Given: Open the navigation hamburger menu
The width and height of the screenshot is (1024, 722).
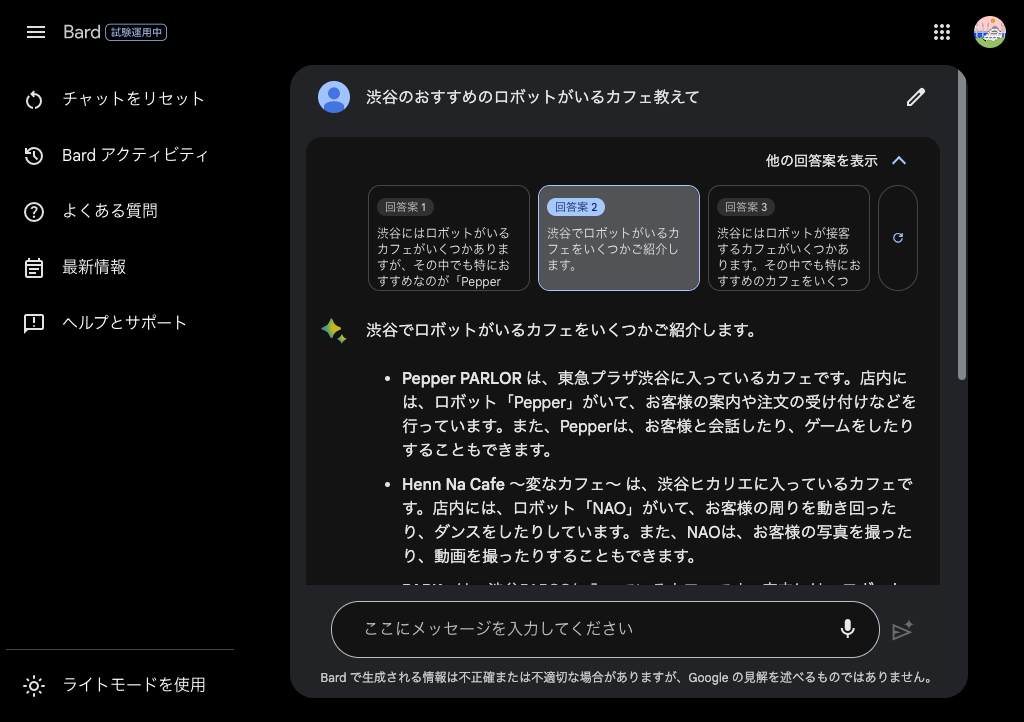Looking at the screenshot, I should tap(36, 32).
